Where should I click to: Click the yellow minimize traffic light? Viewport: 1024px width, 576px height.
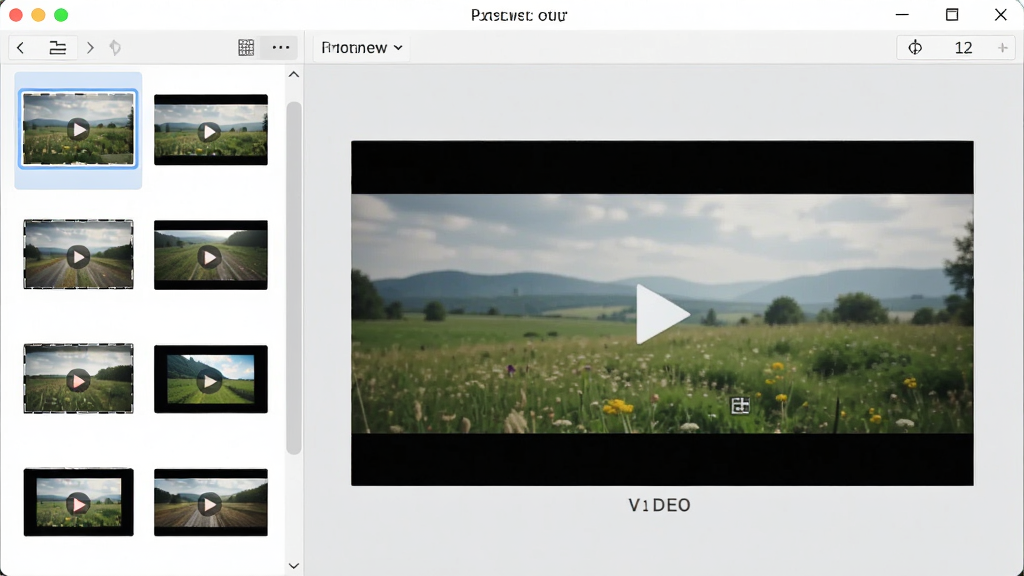[39, 15]
